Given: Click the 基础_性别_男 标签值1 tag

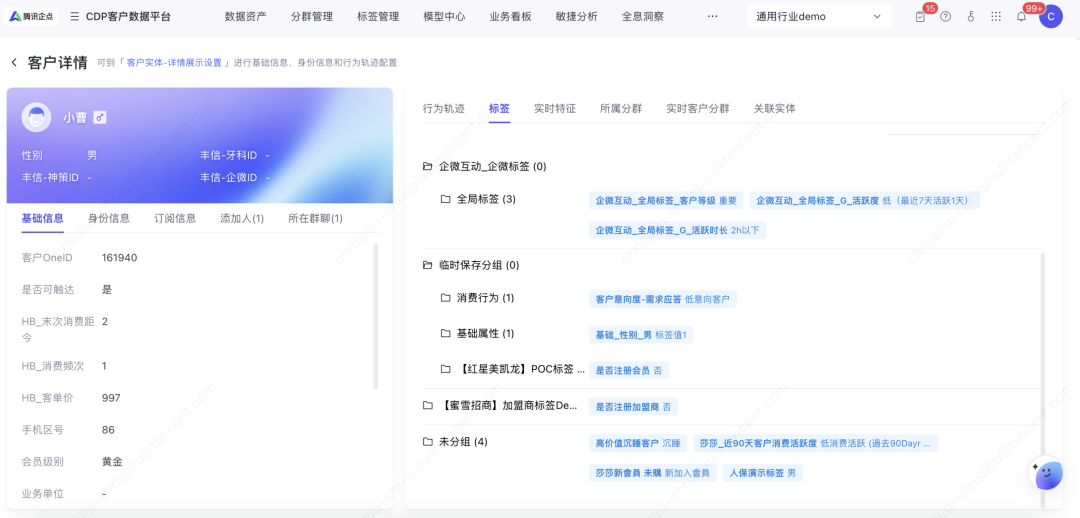Looking at the screenshot, I should [641, 335].
